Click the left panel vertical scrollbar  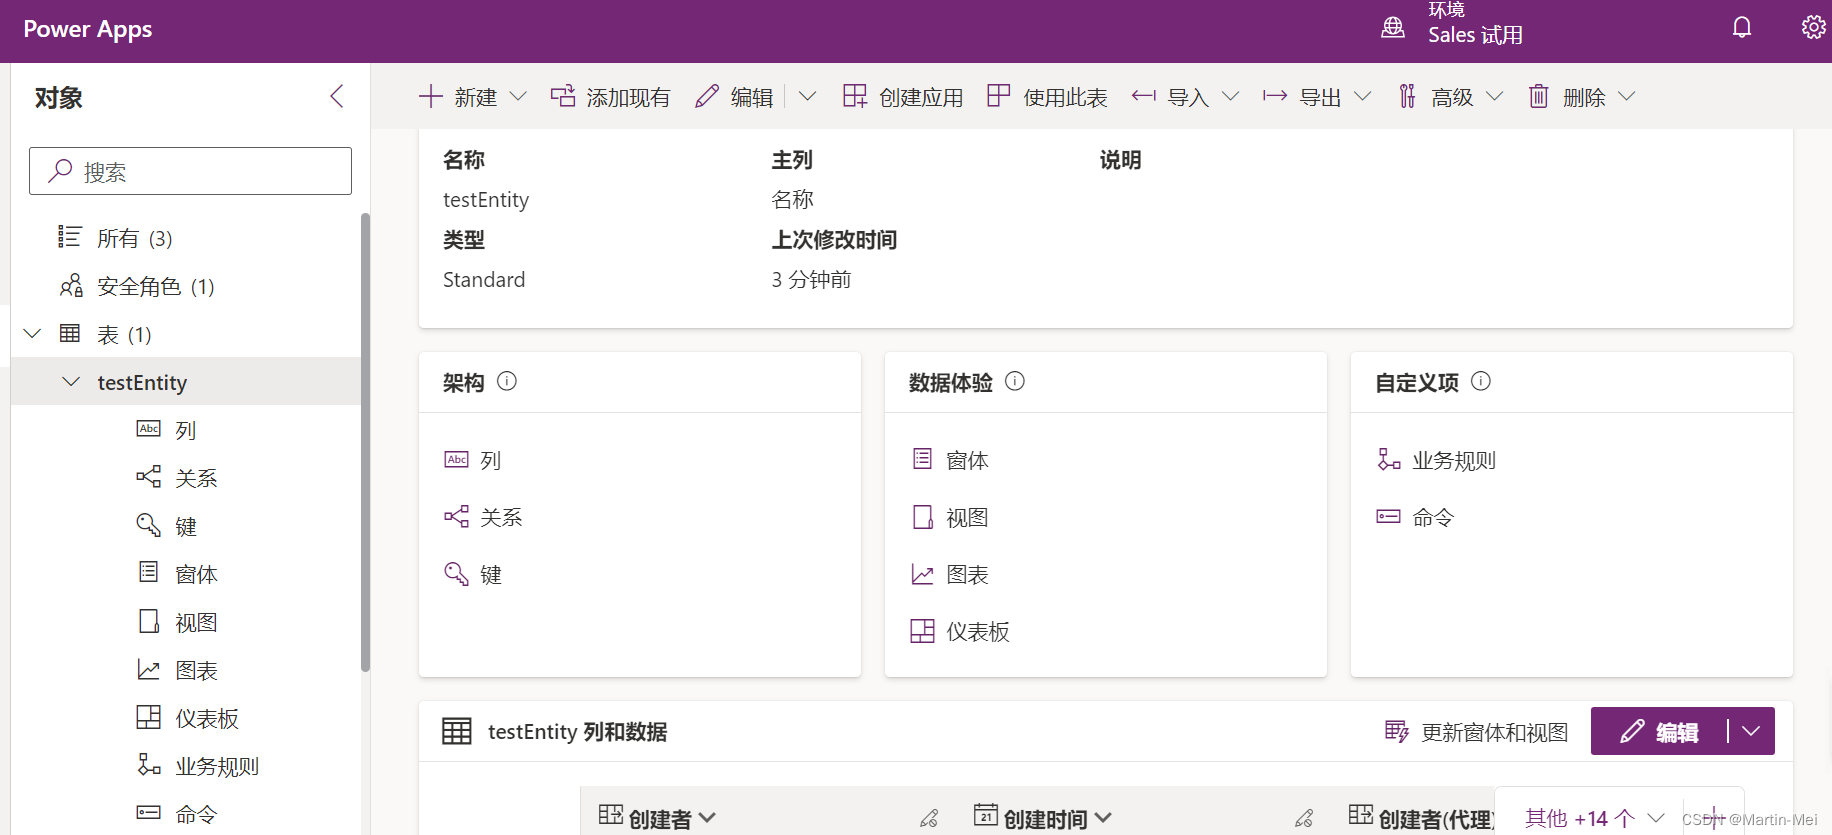pos(365,442)
